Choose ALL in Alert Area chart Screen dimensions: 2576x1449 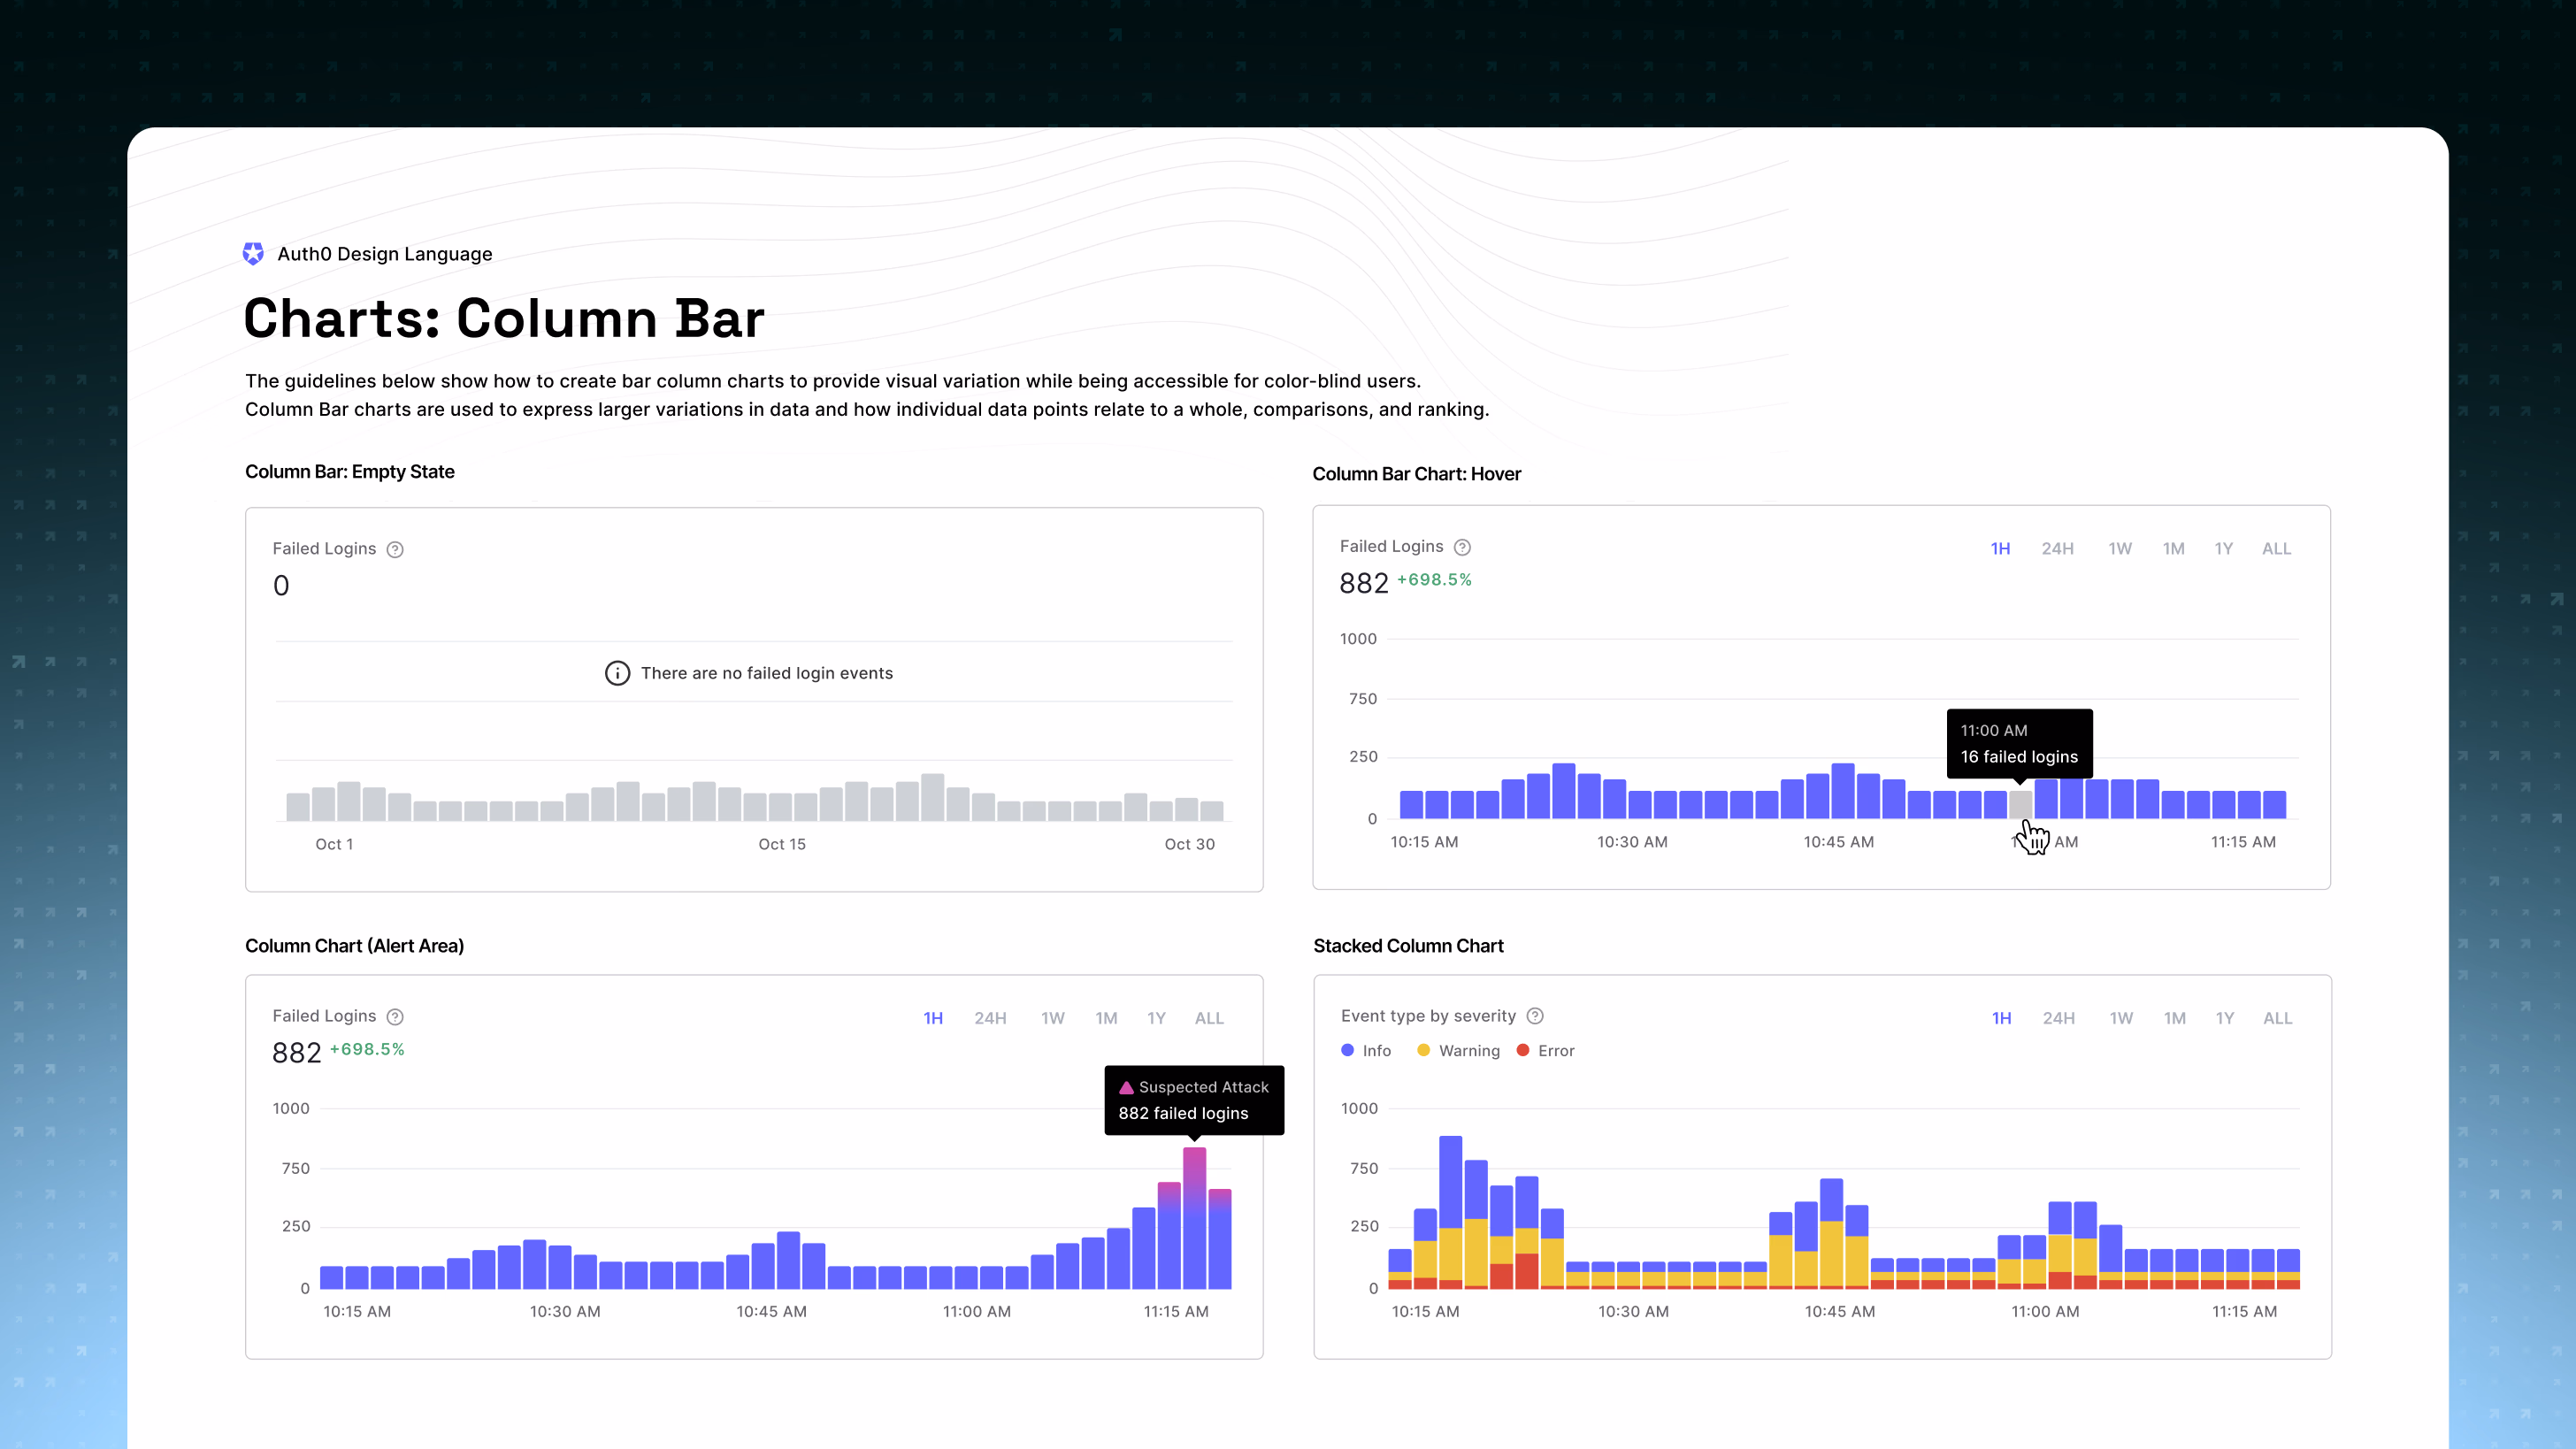(x=1209, y=1018)
